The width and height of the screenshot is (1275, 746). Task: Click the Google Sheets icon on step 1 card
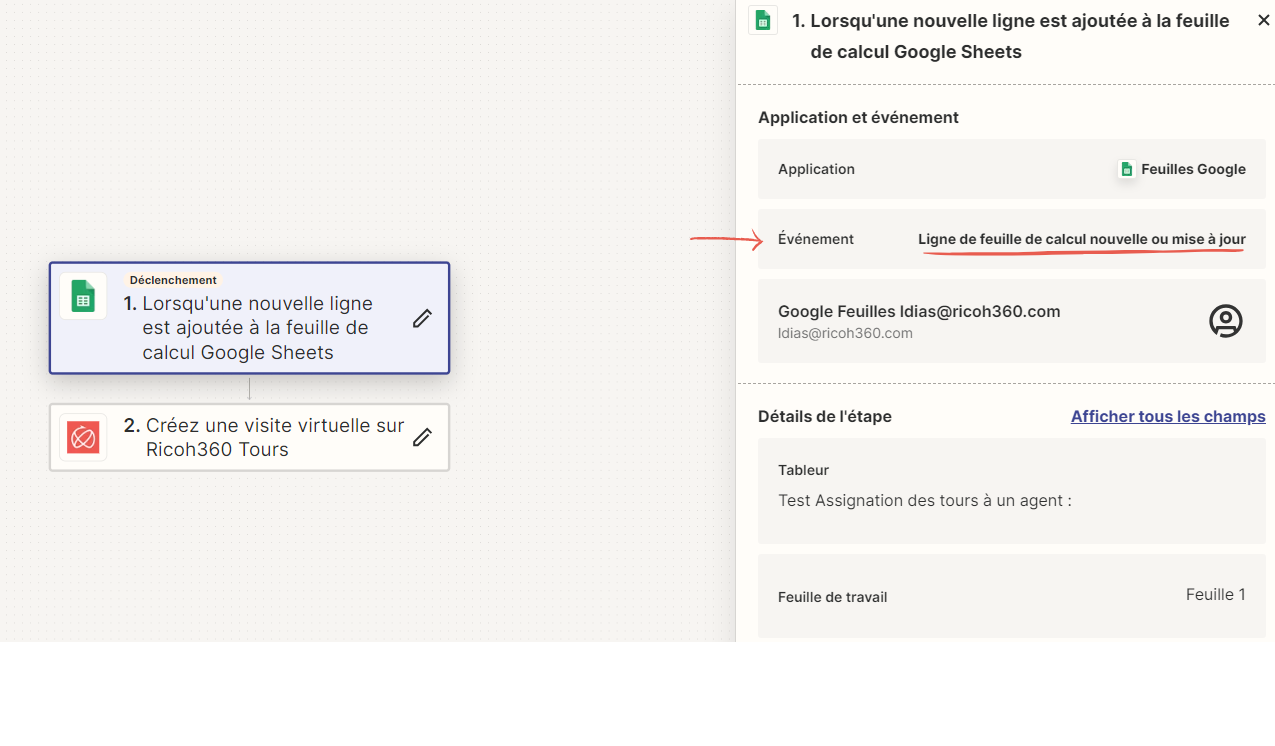click(83, 297)
